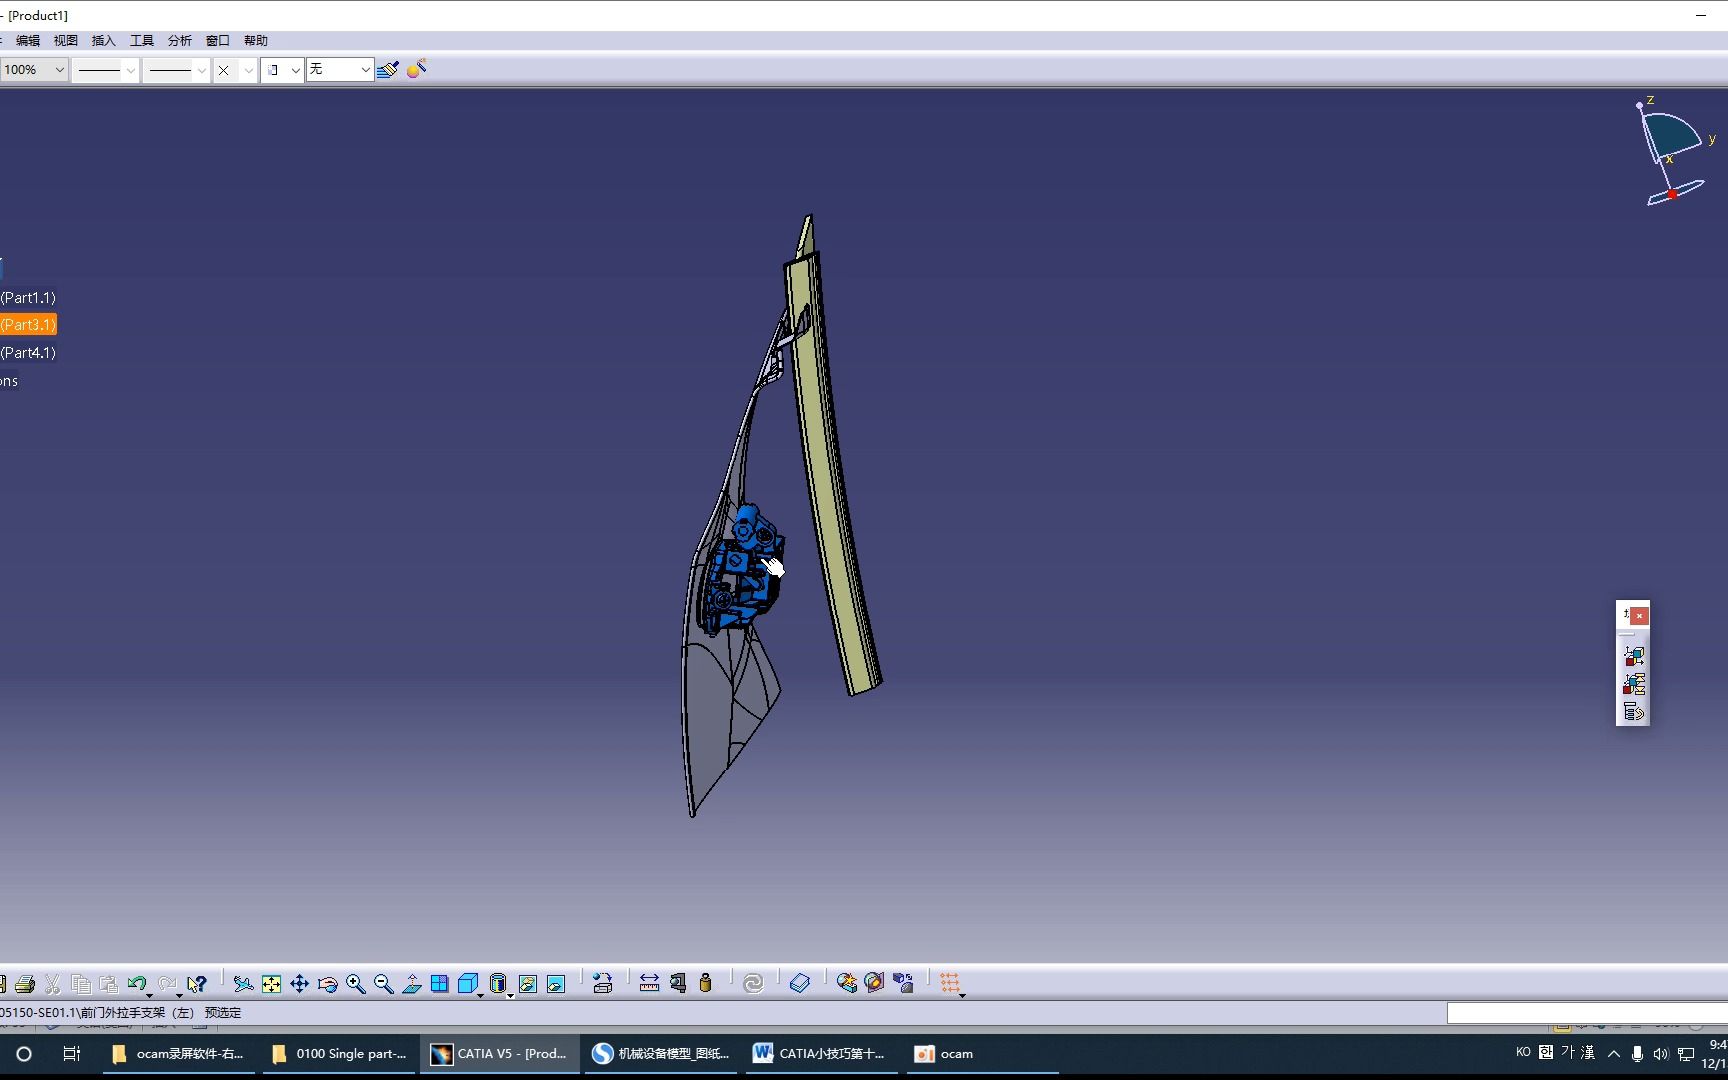Click the Measure Item caliper icon
Viewport: 1728px width, 1080px height.
point(678,984)
